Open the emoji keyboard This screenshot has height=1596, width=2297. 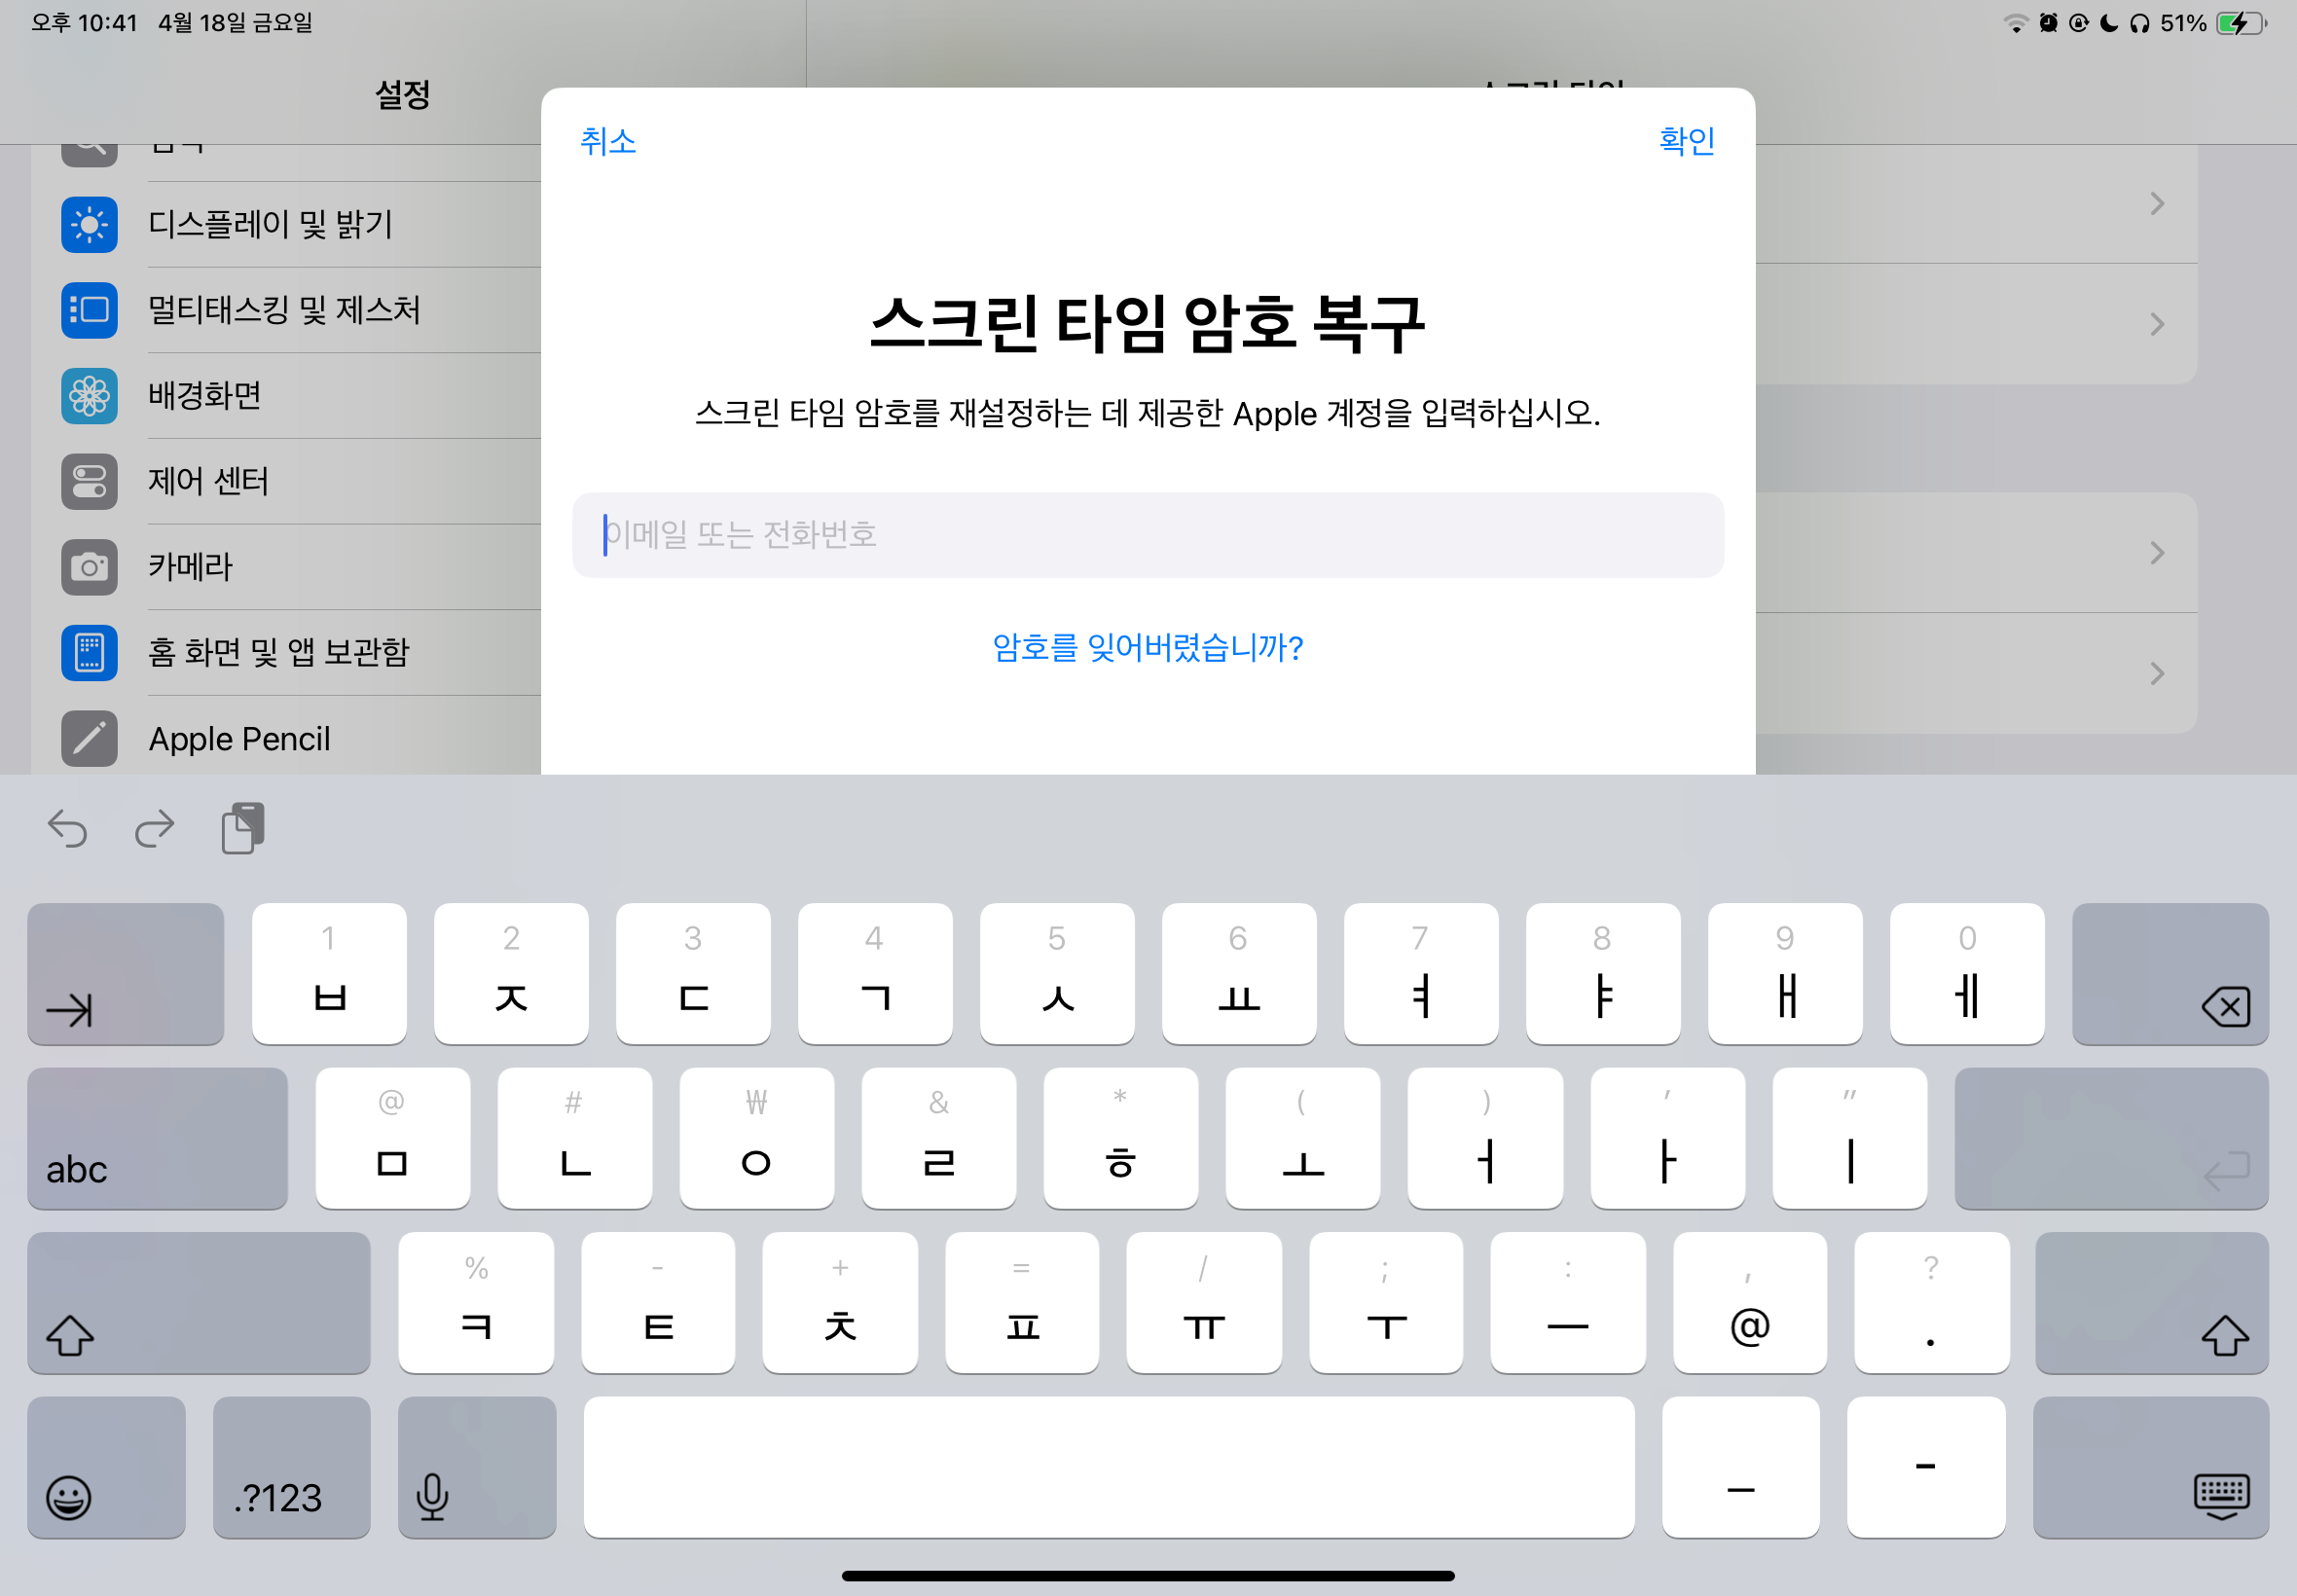point(106,1467)
